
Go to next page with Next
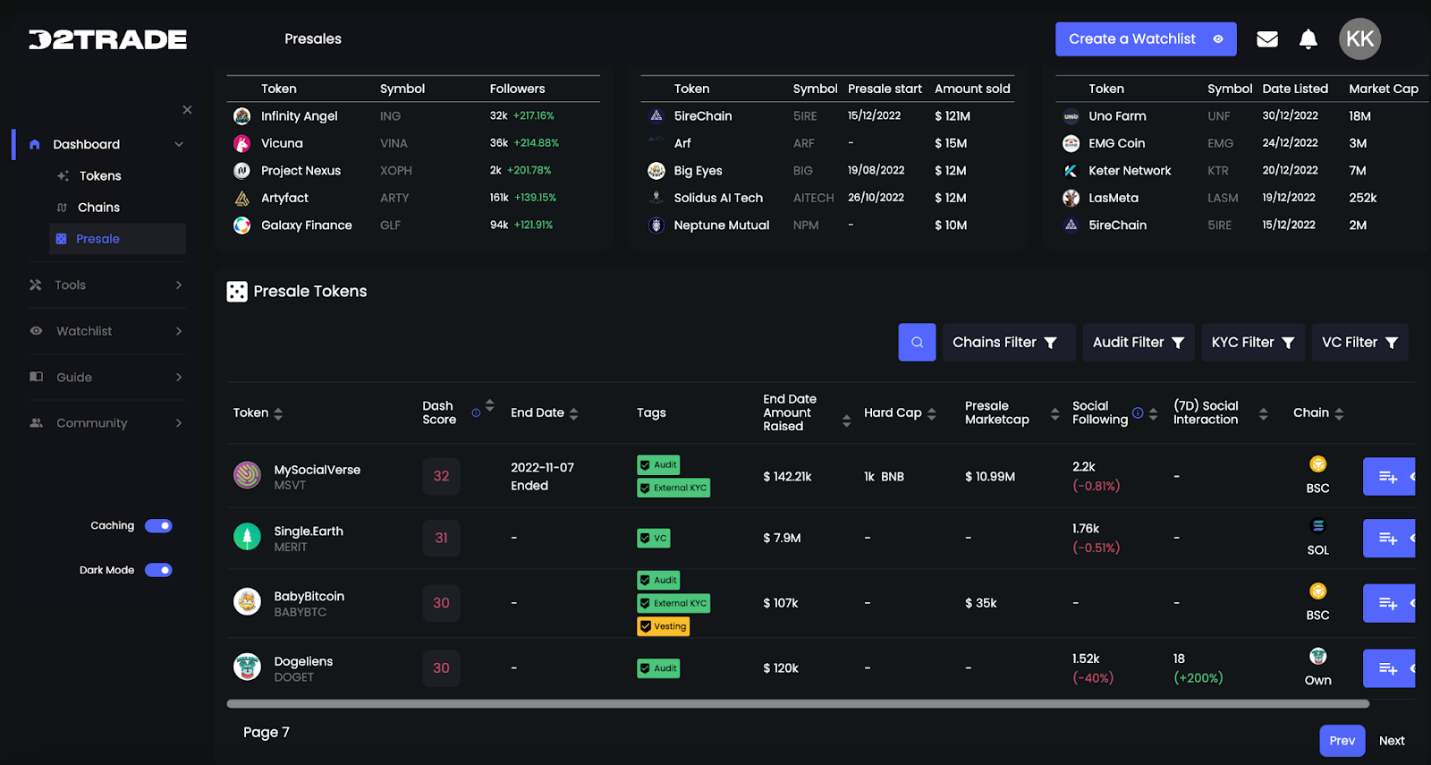(1391, 741)
